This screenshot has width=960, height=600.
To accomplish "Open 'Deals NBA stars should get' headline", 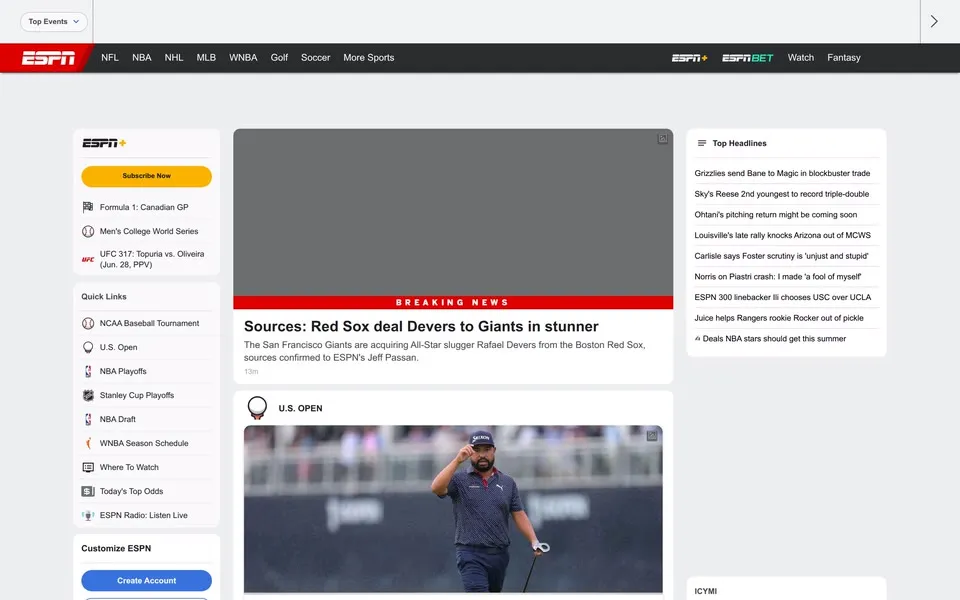I will coord(774,339).
